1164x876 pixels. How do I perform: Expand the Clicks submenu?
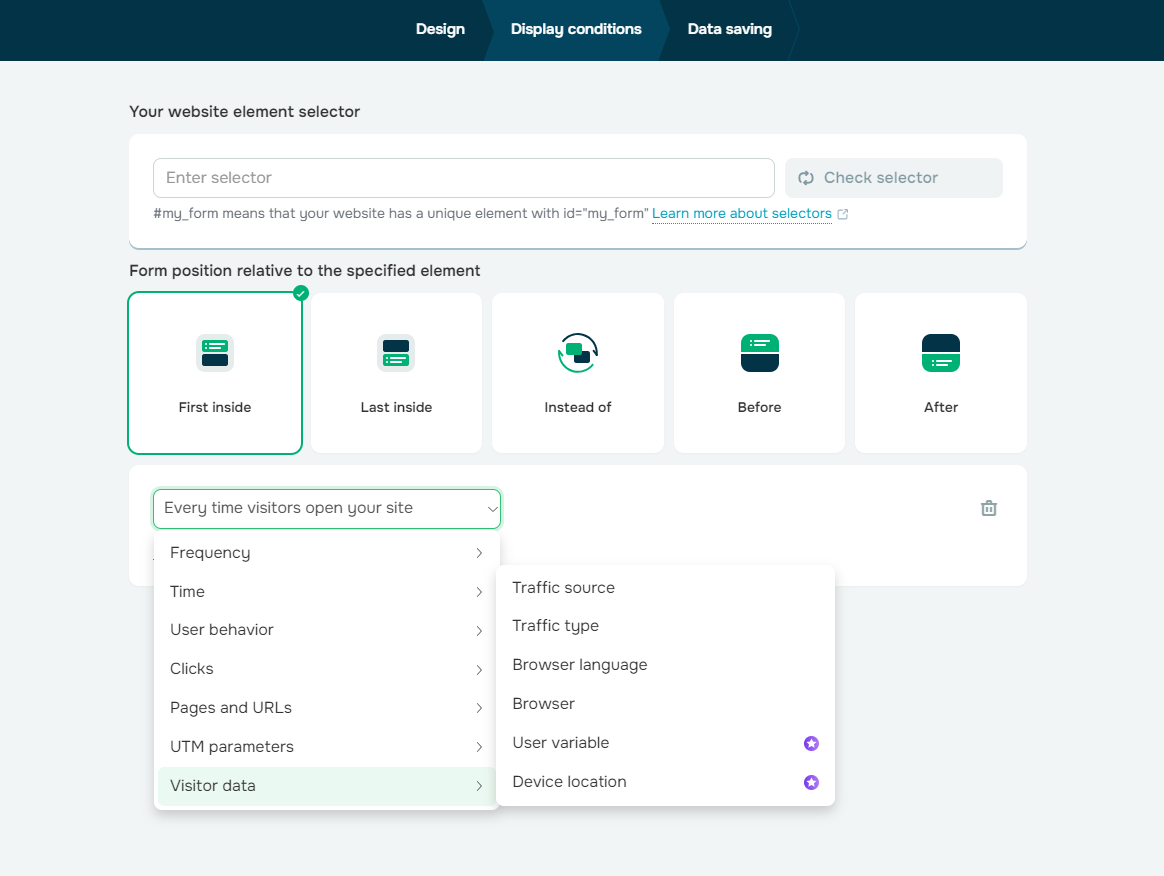pyautogui.click(x=327, y=669)
